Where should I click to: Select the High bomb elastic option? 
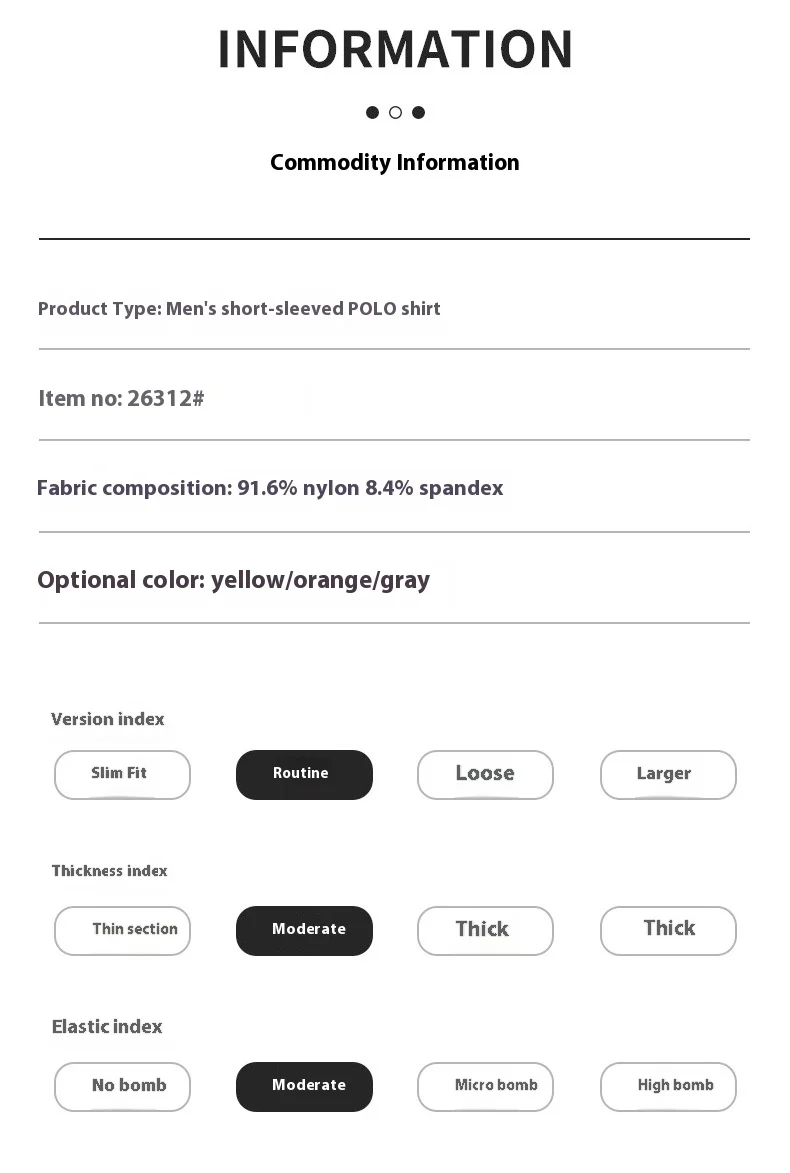(x=668, y=1086)
